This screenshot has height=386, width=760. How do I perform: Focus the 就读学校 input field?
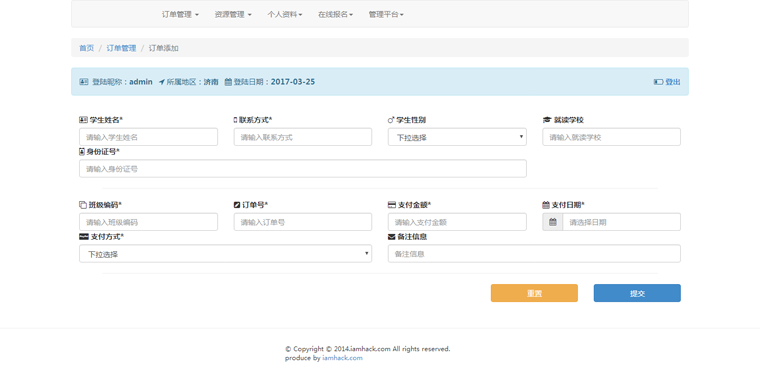point(612,137)
